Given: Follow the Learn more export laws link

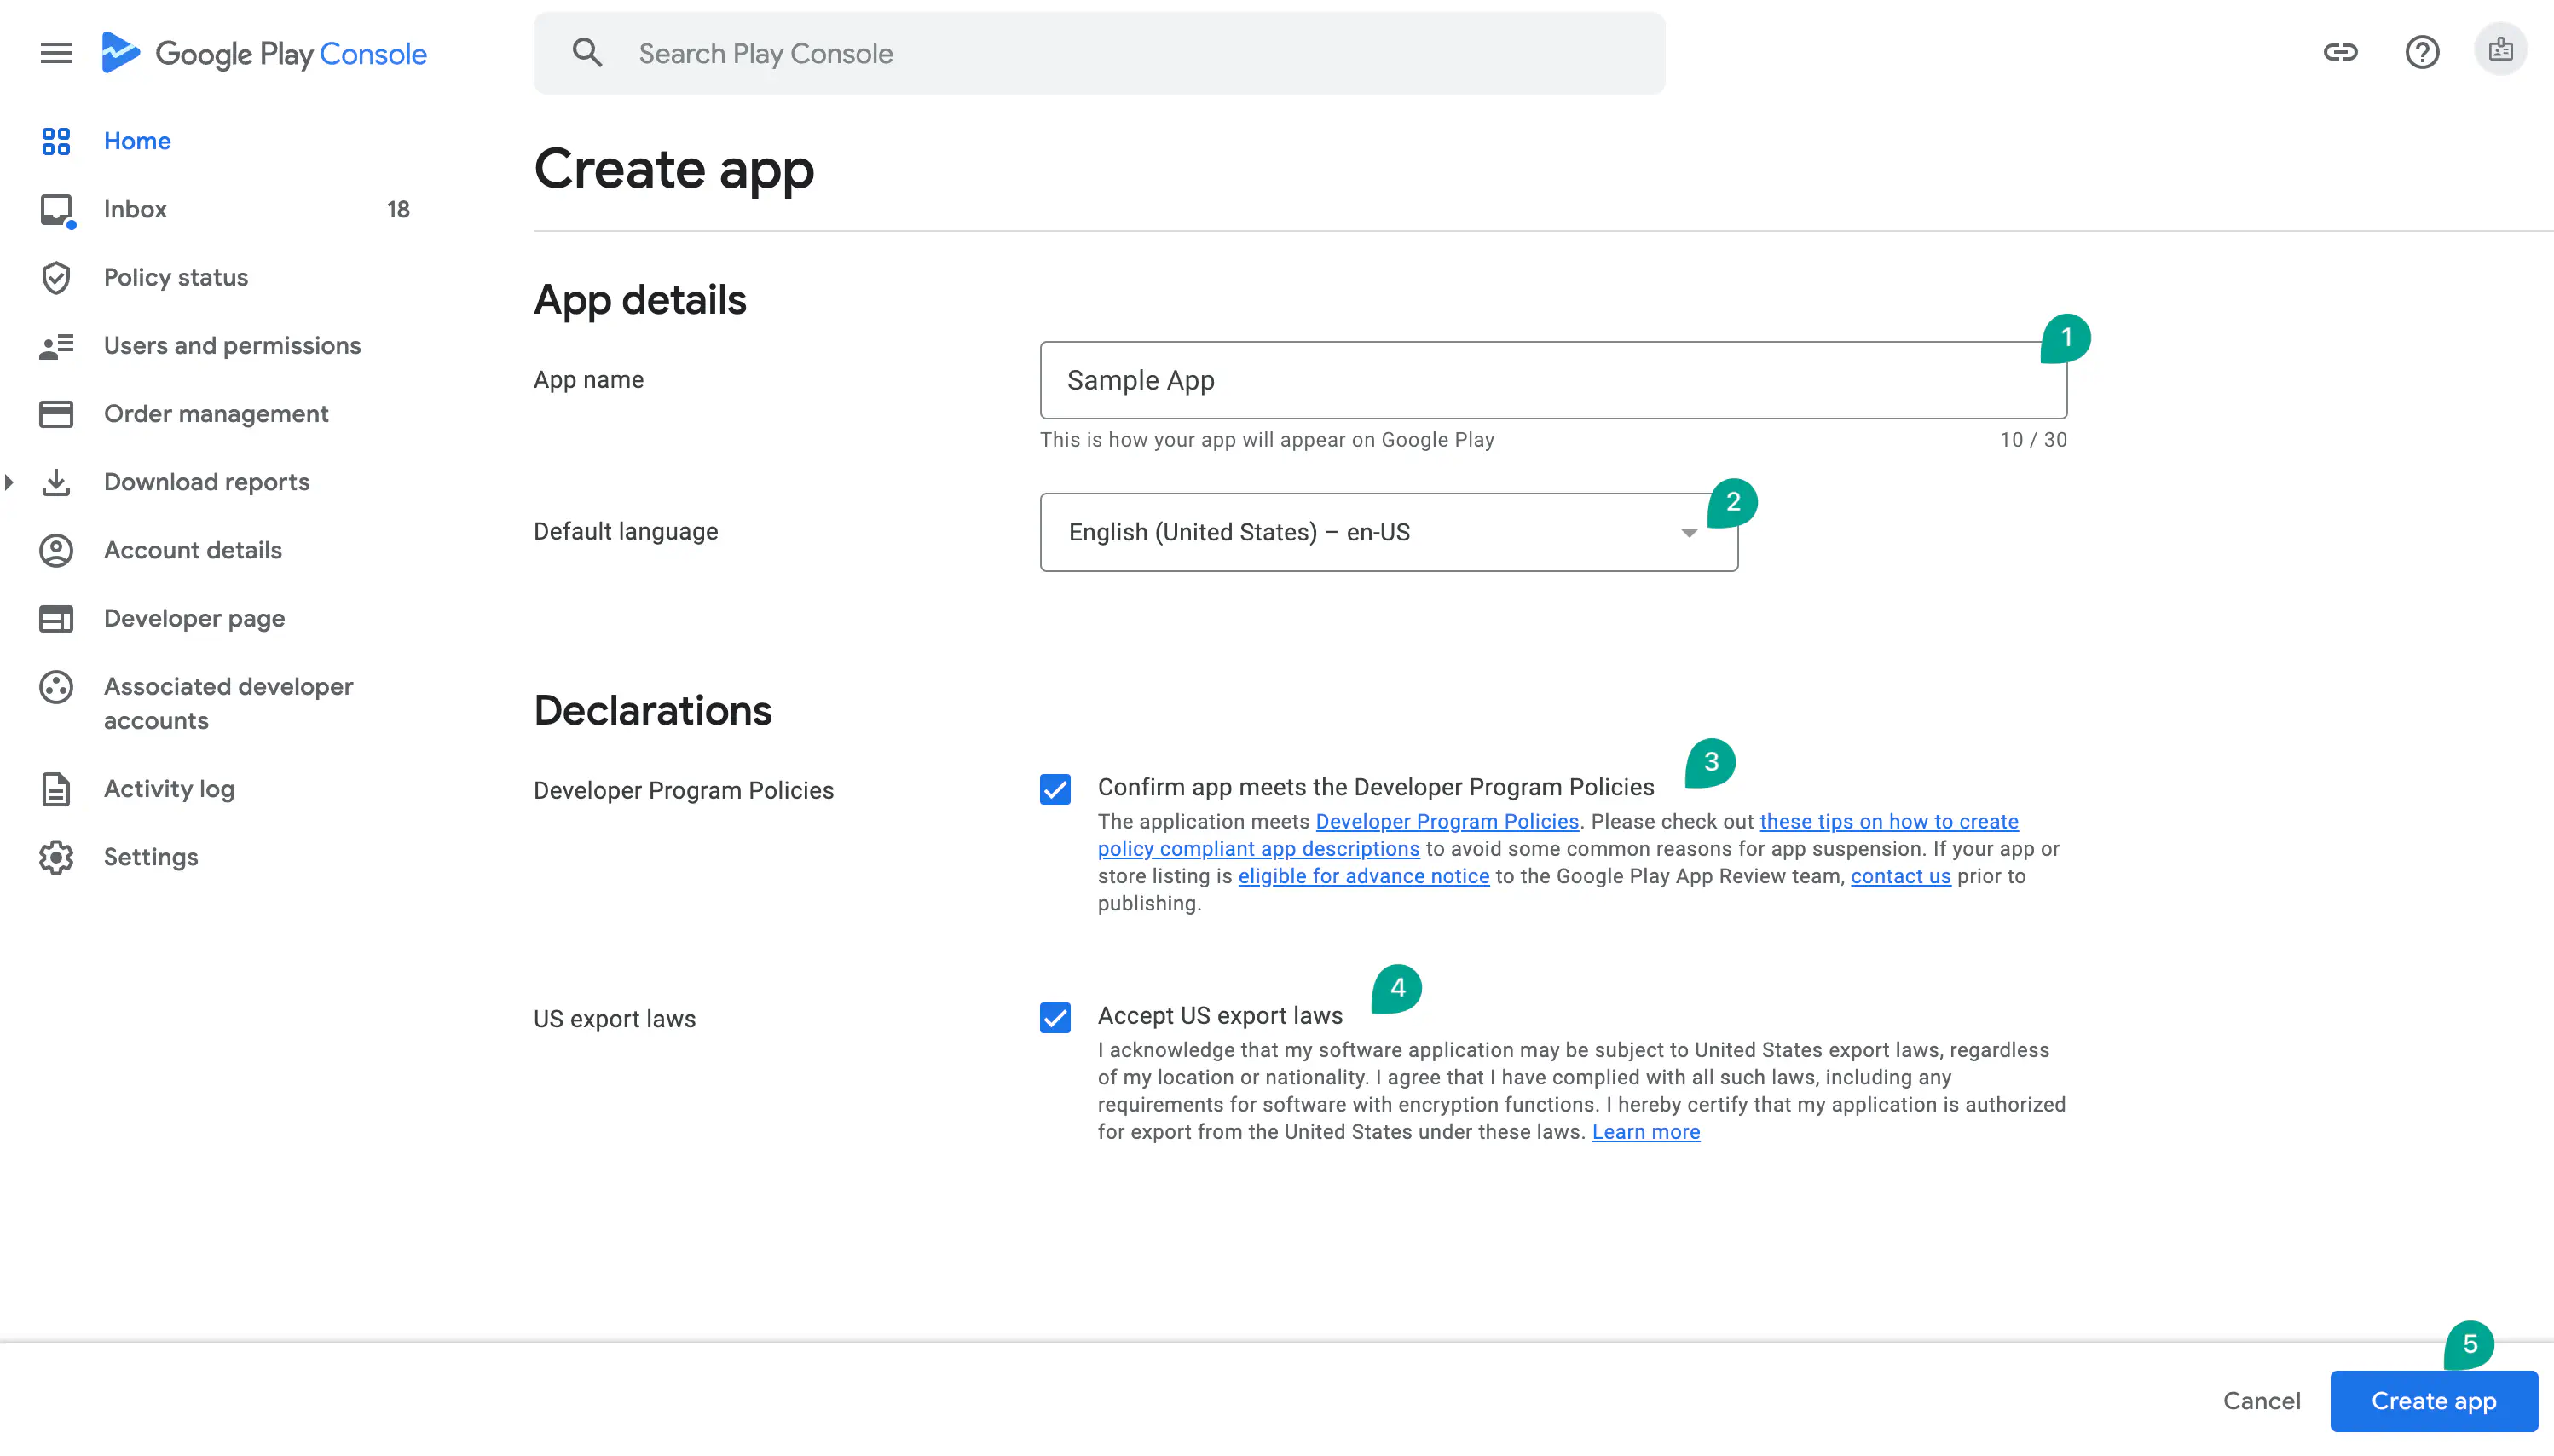Looking at the screenshot, I should click(x=1645, y=1132).
